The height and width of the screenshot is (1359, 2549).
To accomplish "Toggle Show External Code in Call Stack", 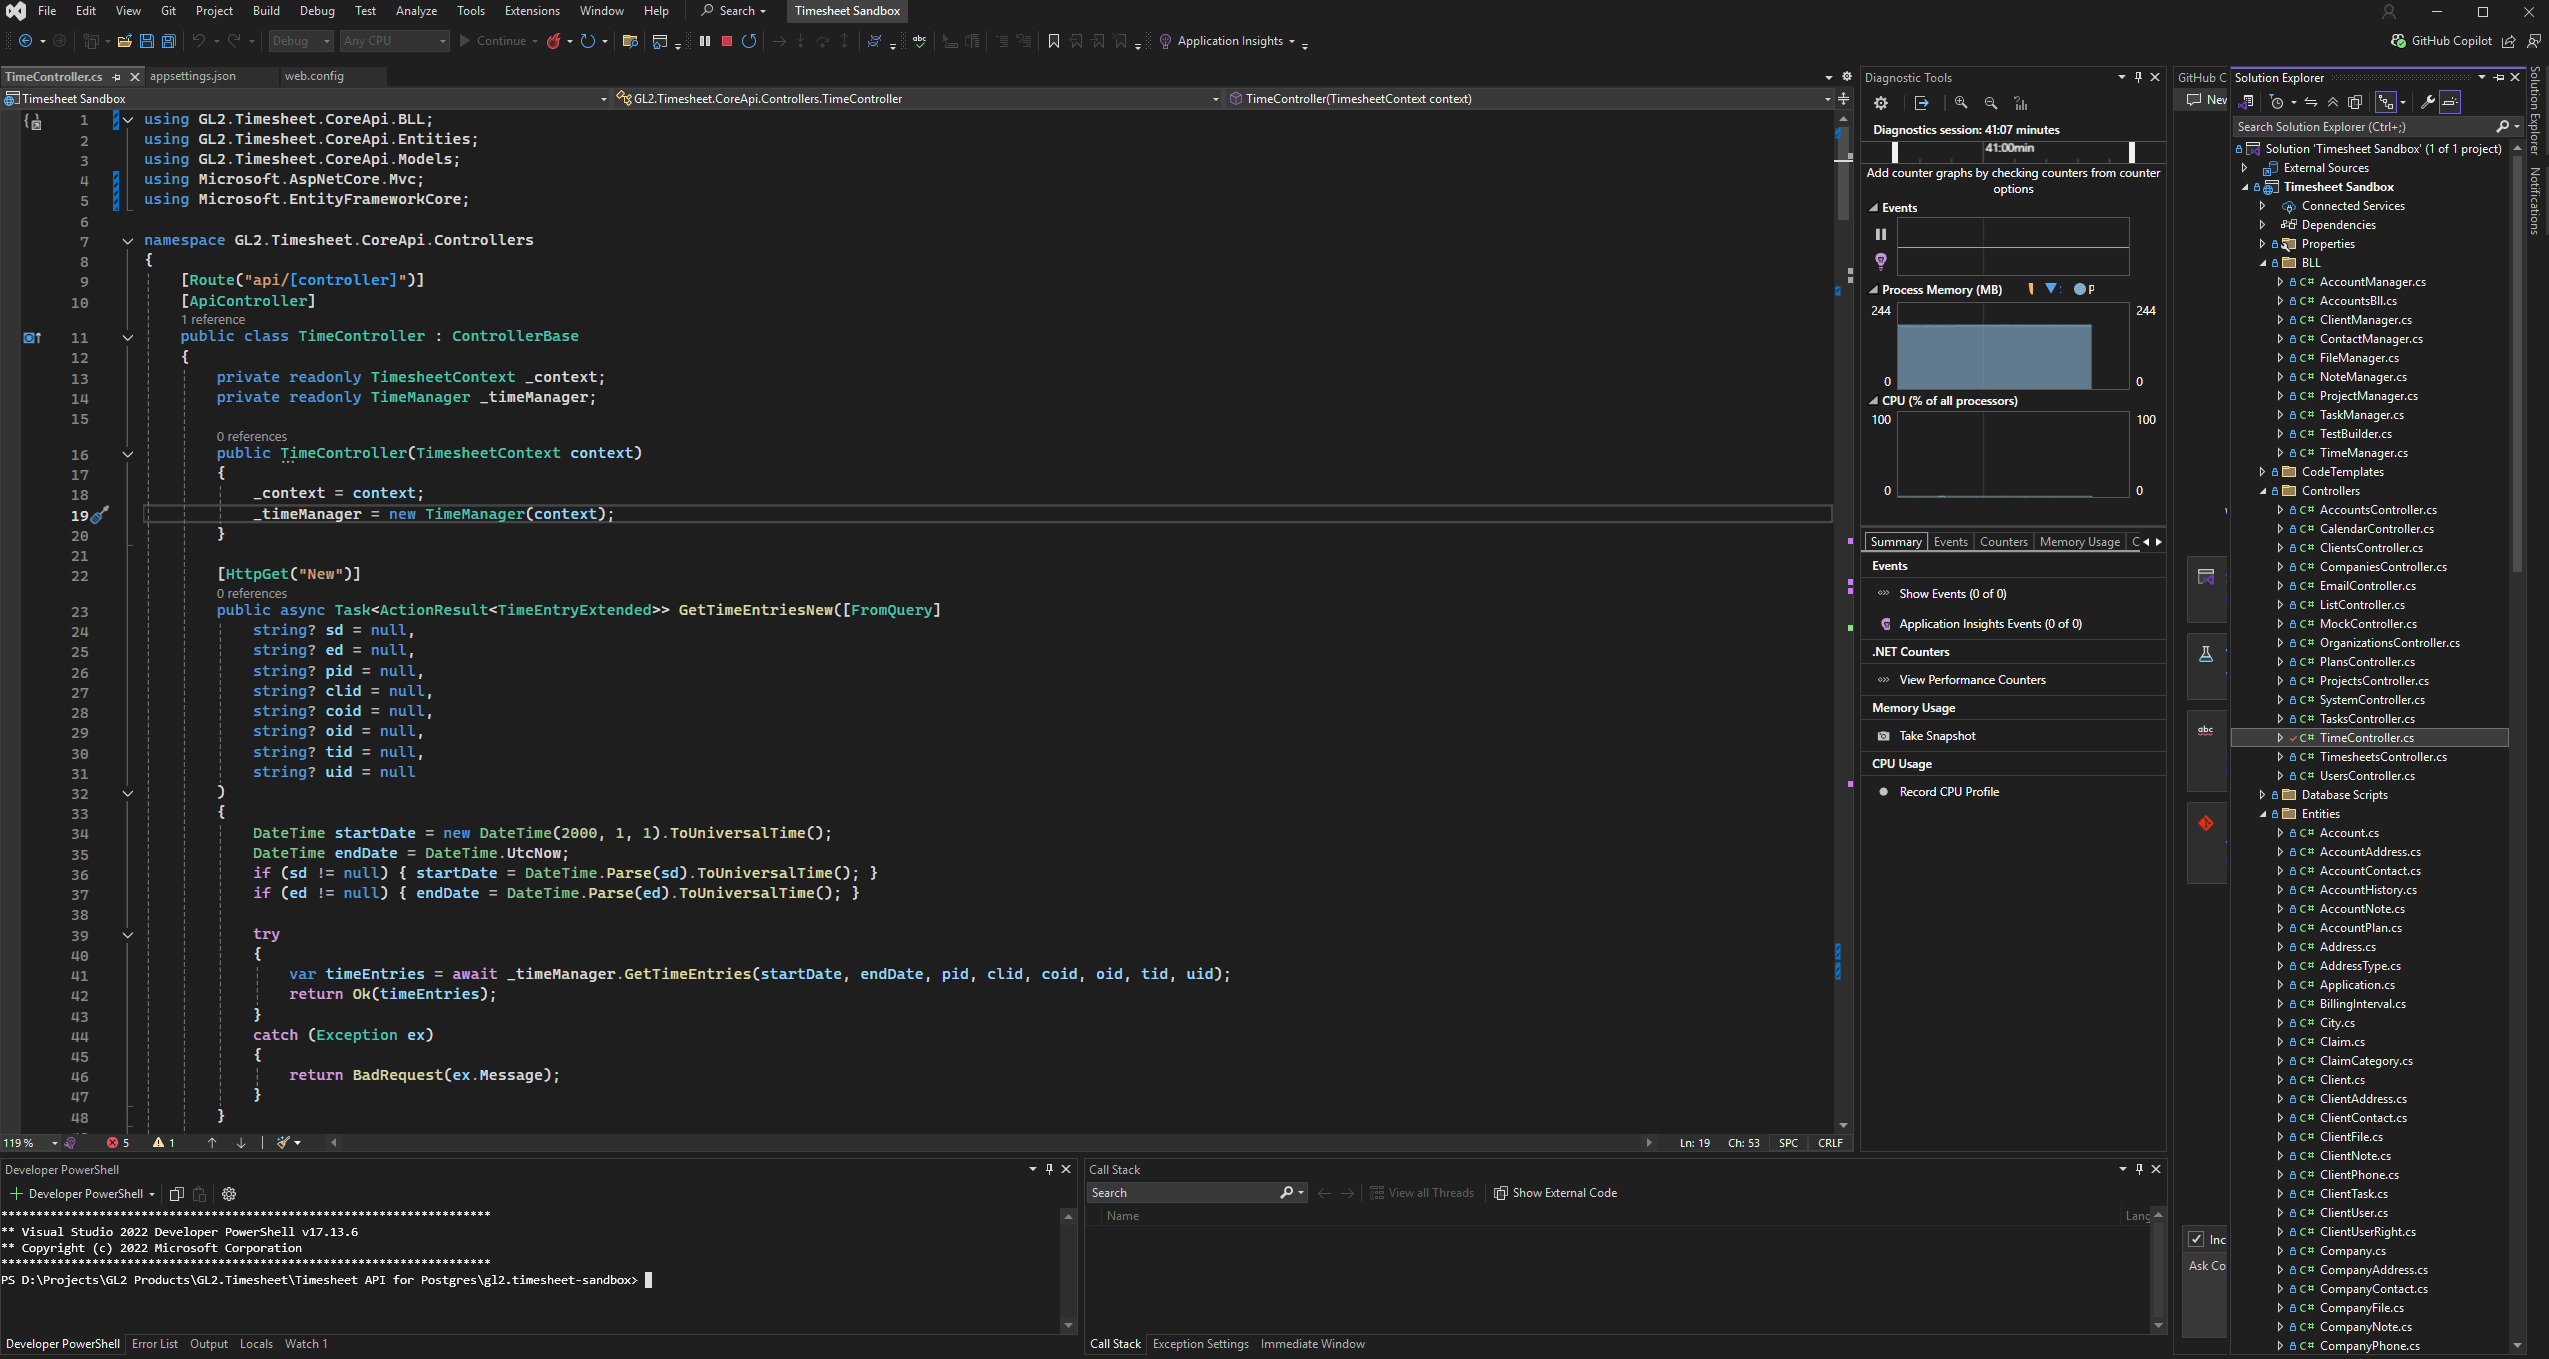I will 1555,1193.
